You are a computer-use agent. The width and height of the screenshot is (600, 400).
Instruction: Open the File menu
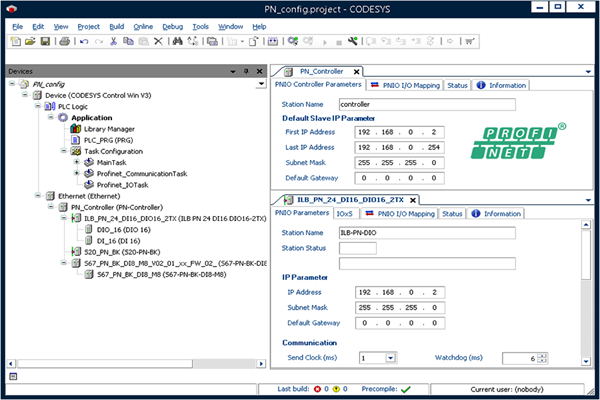tap(18, 27)
